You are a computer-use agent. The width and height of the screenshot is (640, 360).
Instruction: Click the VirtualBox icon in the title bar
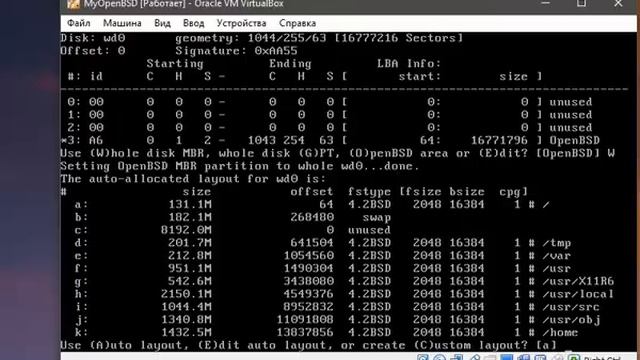[73, 4]
